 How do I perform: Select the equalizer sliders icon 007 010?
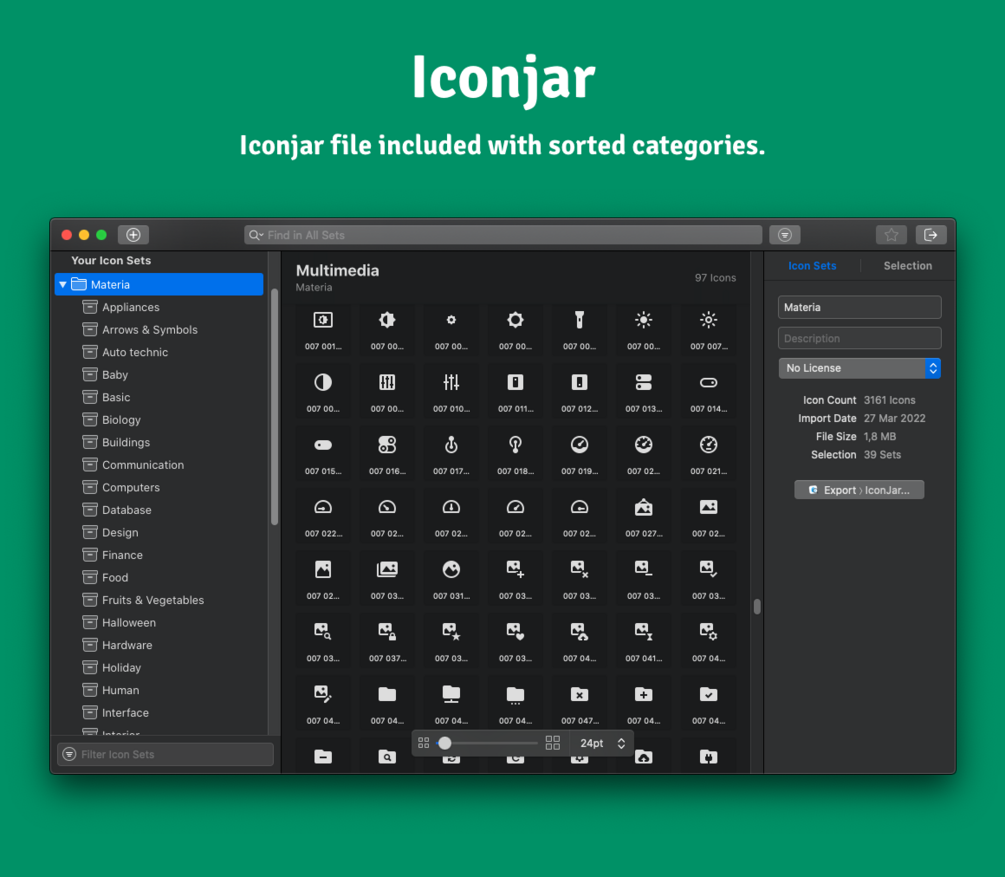451,383
